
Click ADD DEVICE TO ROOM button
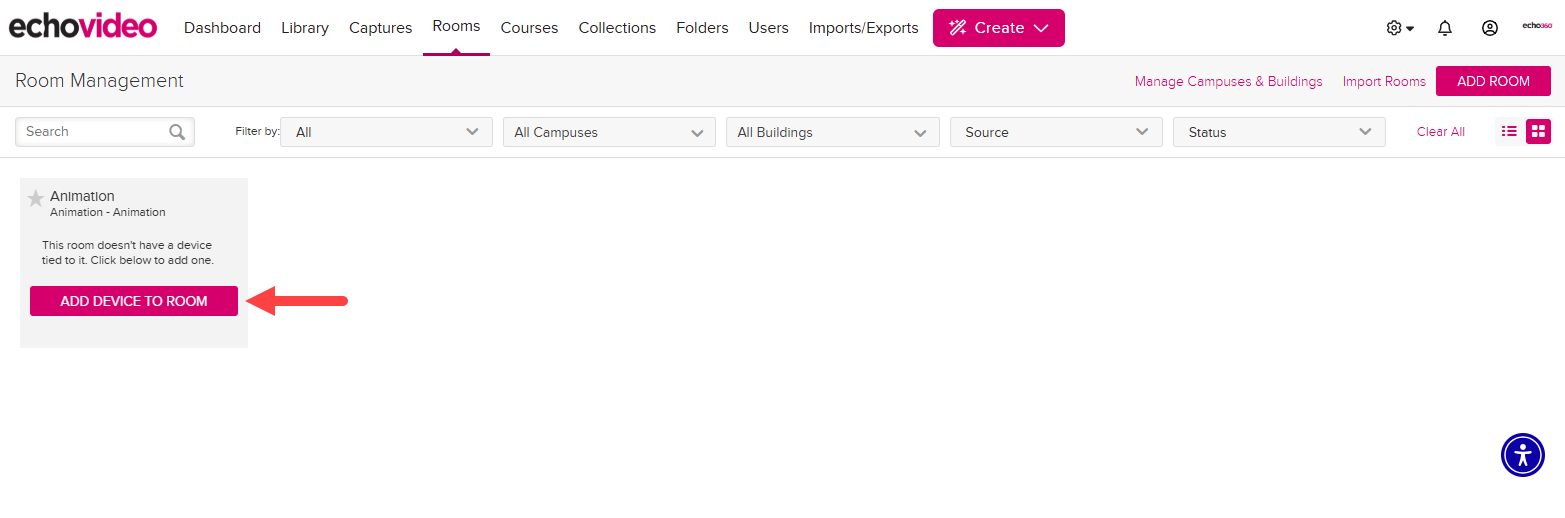[134, 301]
